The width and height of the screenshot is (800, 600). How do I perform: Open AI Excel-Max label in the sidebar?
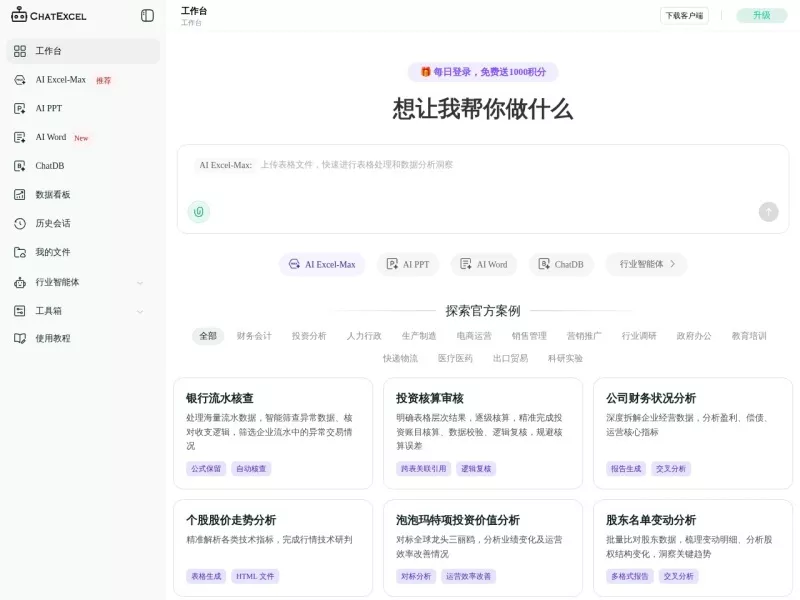pyautogui.click(x=61, y=80)
